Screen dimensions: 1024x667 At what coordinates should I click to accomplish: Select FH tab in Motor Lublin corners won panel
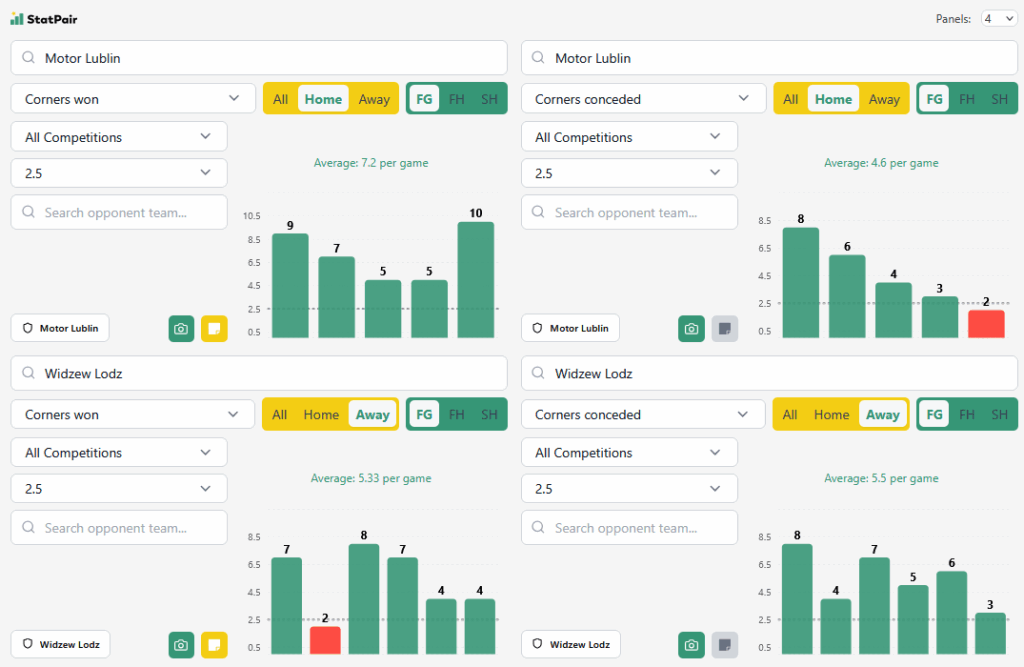point(457,99)
